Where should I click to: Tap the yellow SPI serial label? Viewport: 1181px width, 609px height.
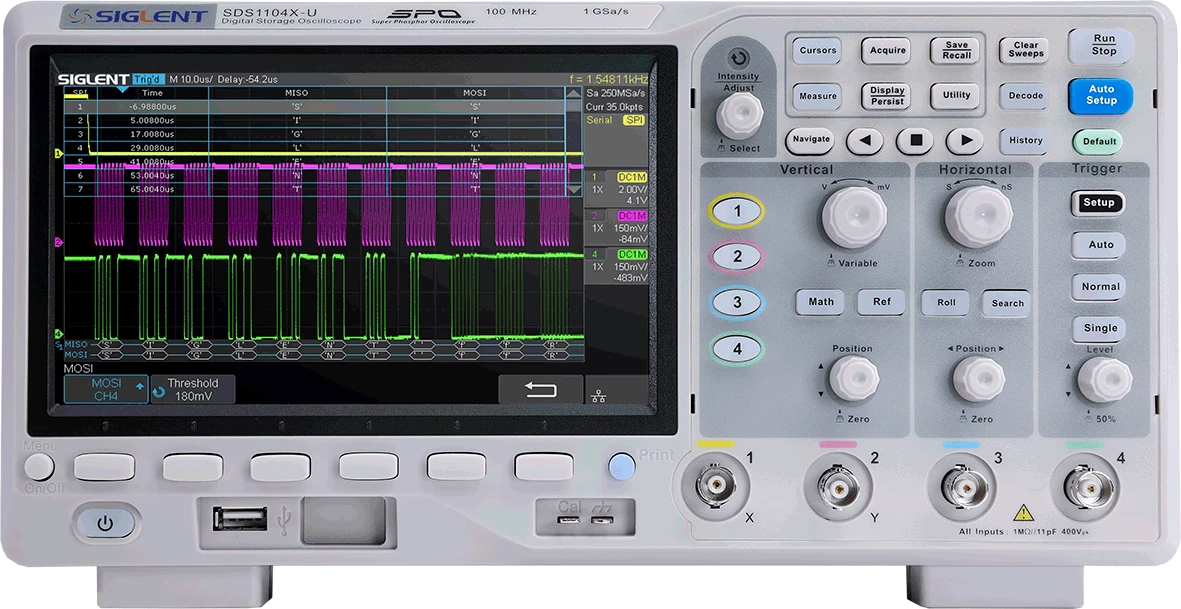pyautogui.click(x=634, y=120)
